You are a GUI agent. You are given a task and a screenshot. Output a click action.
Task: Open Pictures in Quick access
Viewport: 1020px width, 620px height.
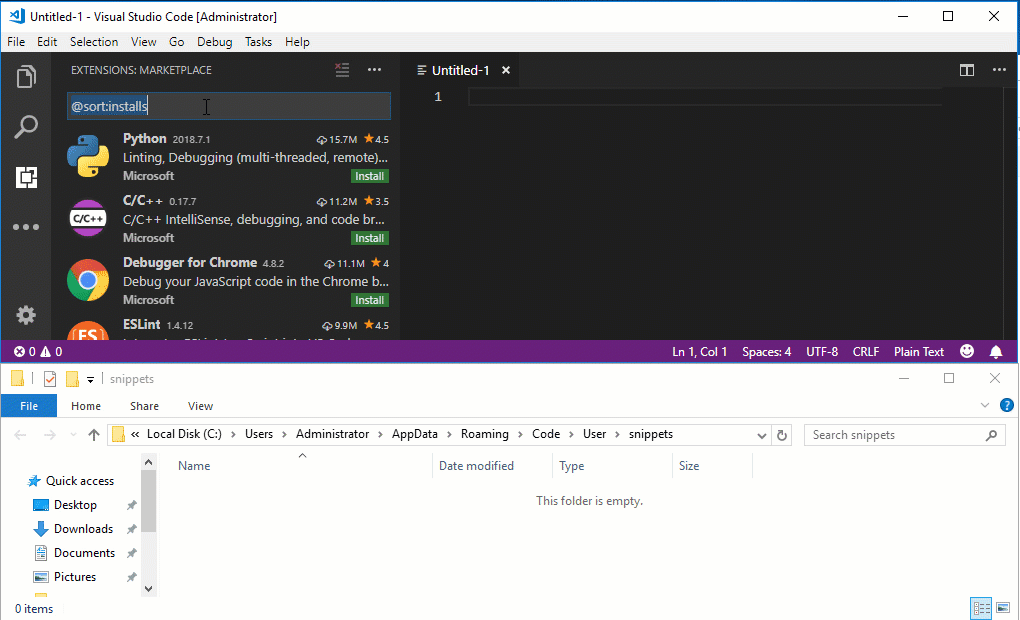[x=75, y=577]
